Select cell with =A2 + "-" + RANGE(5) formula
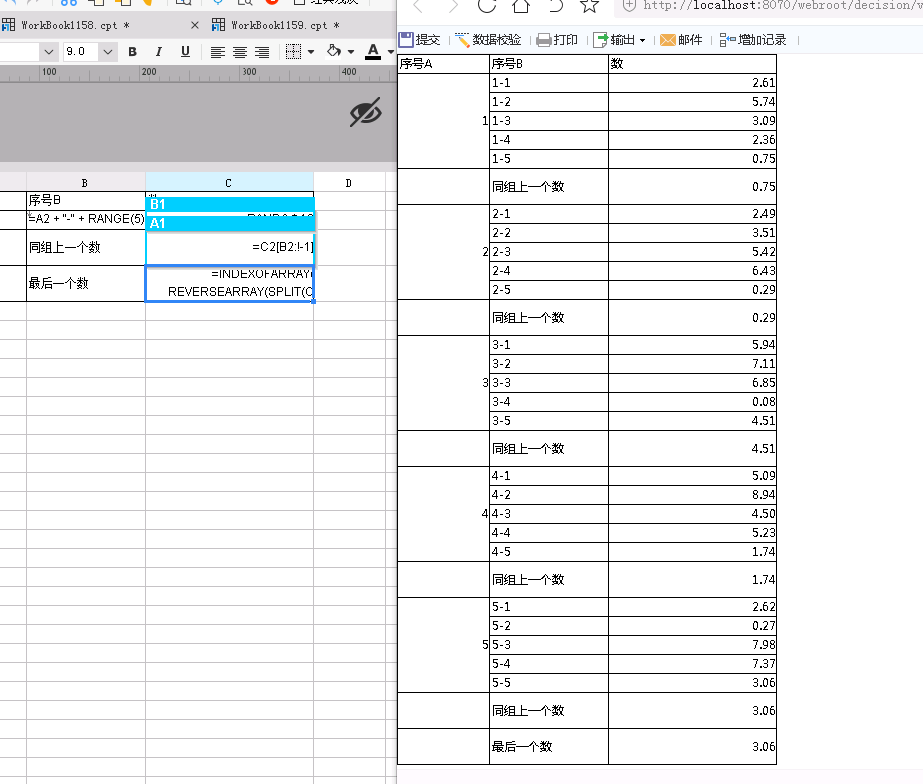 pyautogui.click(x=86, y=219)
